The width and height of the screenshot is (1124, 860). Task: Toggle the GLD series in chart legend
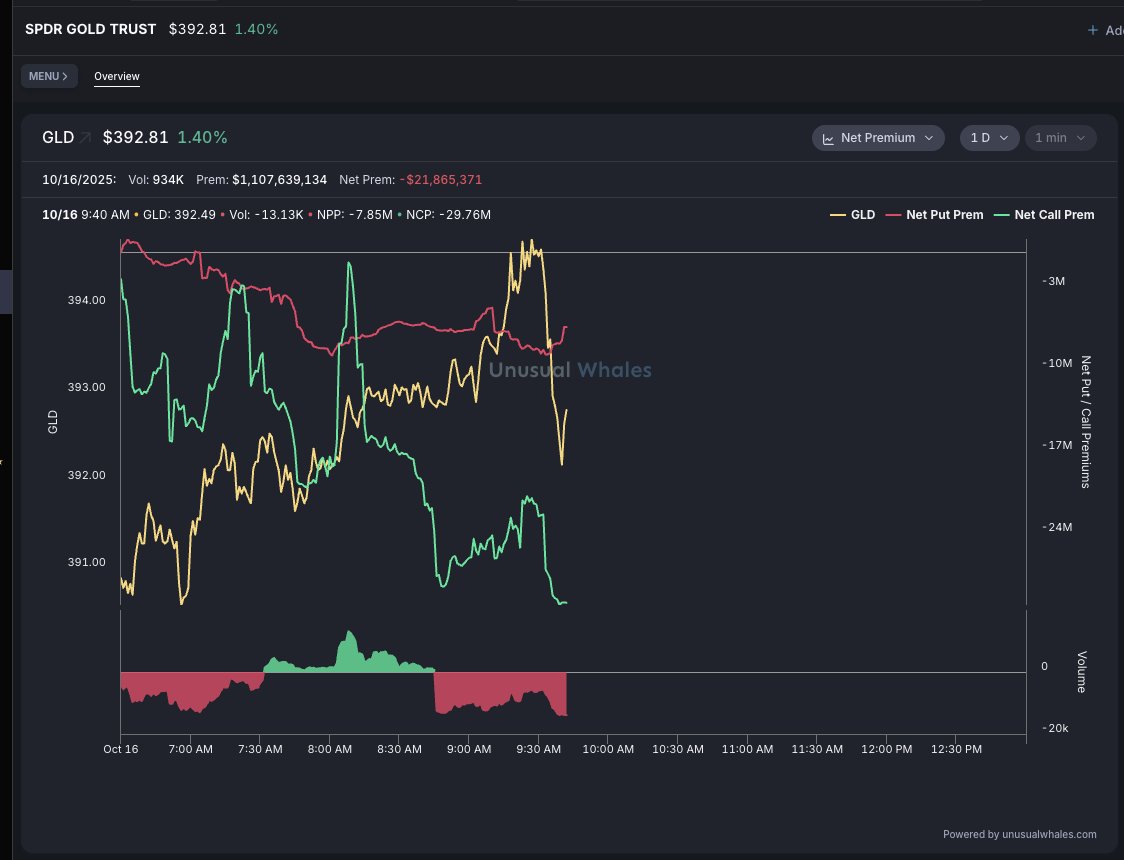[856, 215]
